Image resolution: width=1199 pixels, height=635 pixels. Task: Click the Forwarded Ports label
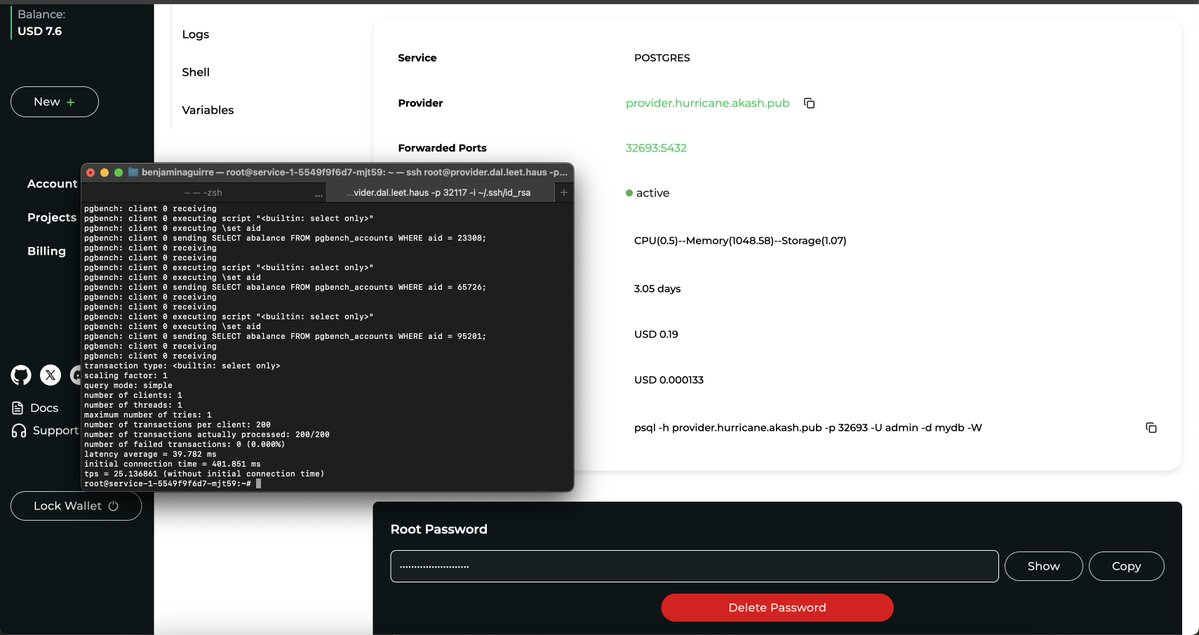(x=443, y=148)
